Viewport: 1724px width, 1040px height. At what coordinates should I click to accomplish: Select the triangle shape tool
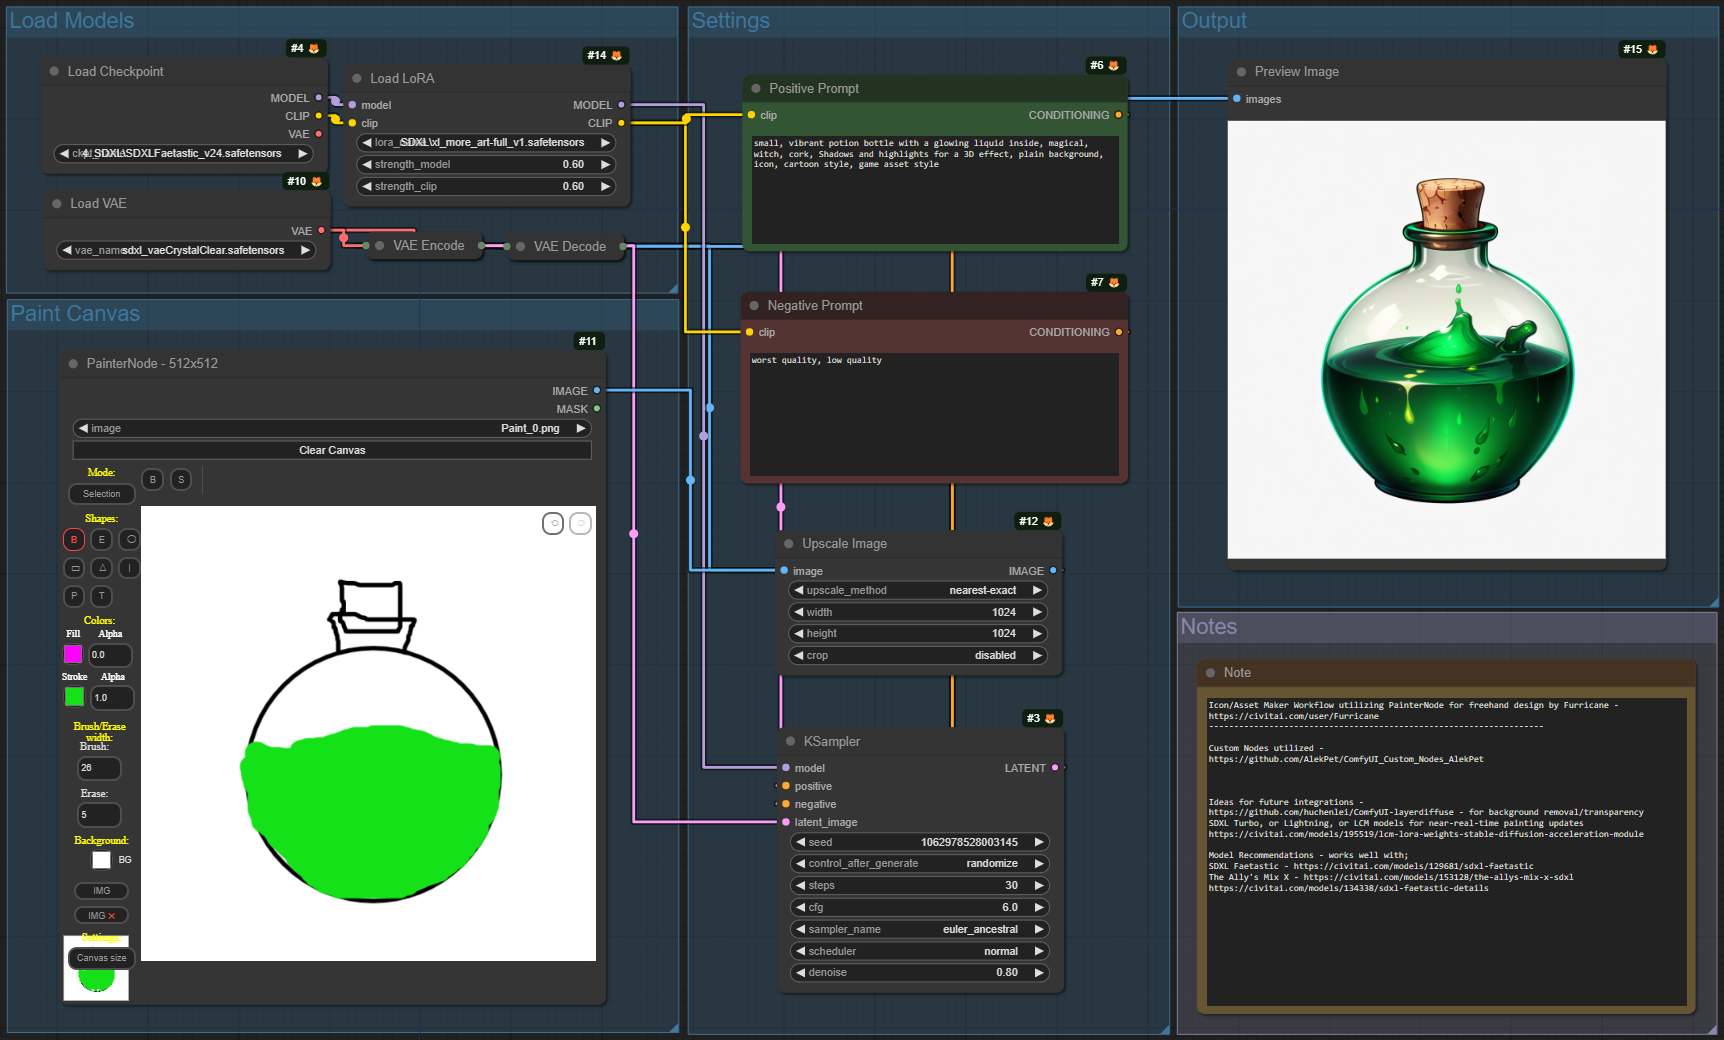[102, 568]
